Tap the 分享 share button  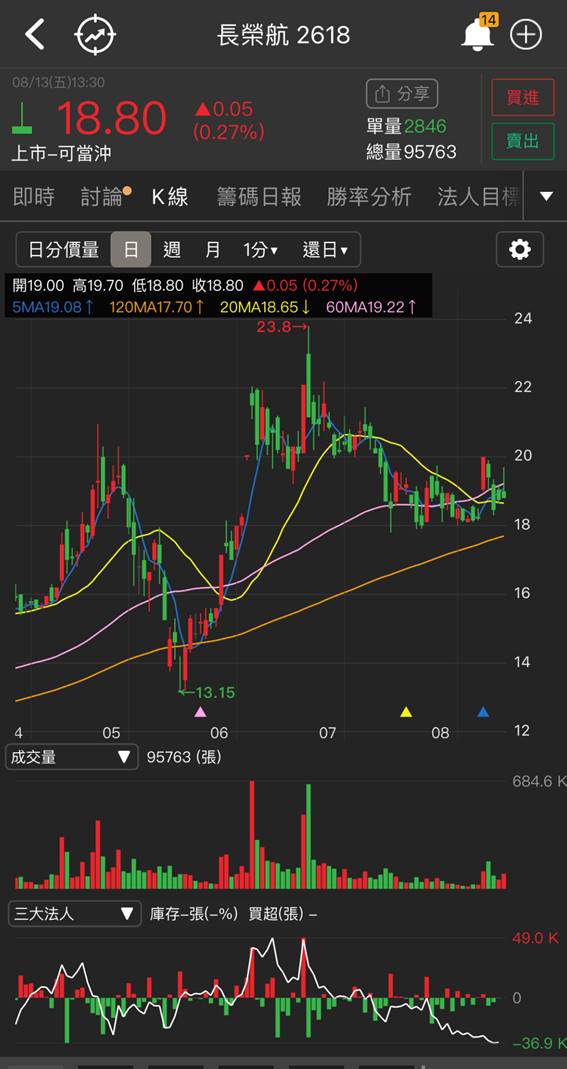coord(402,94)
